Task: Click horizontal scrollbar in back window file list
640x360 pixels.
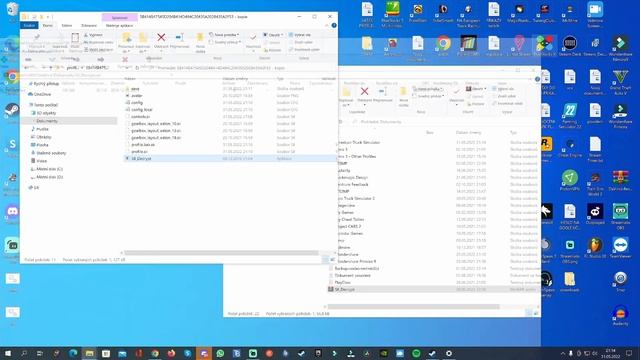Action: (413, 307)
